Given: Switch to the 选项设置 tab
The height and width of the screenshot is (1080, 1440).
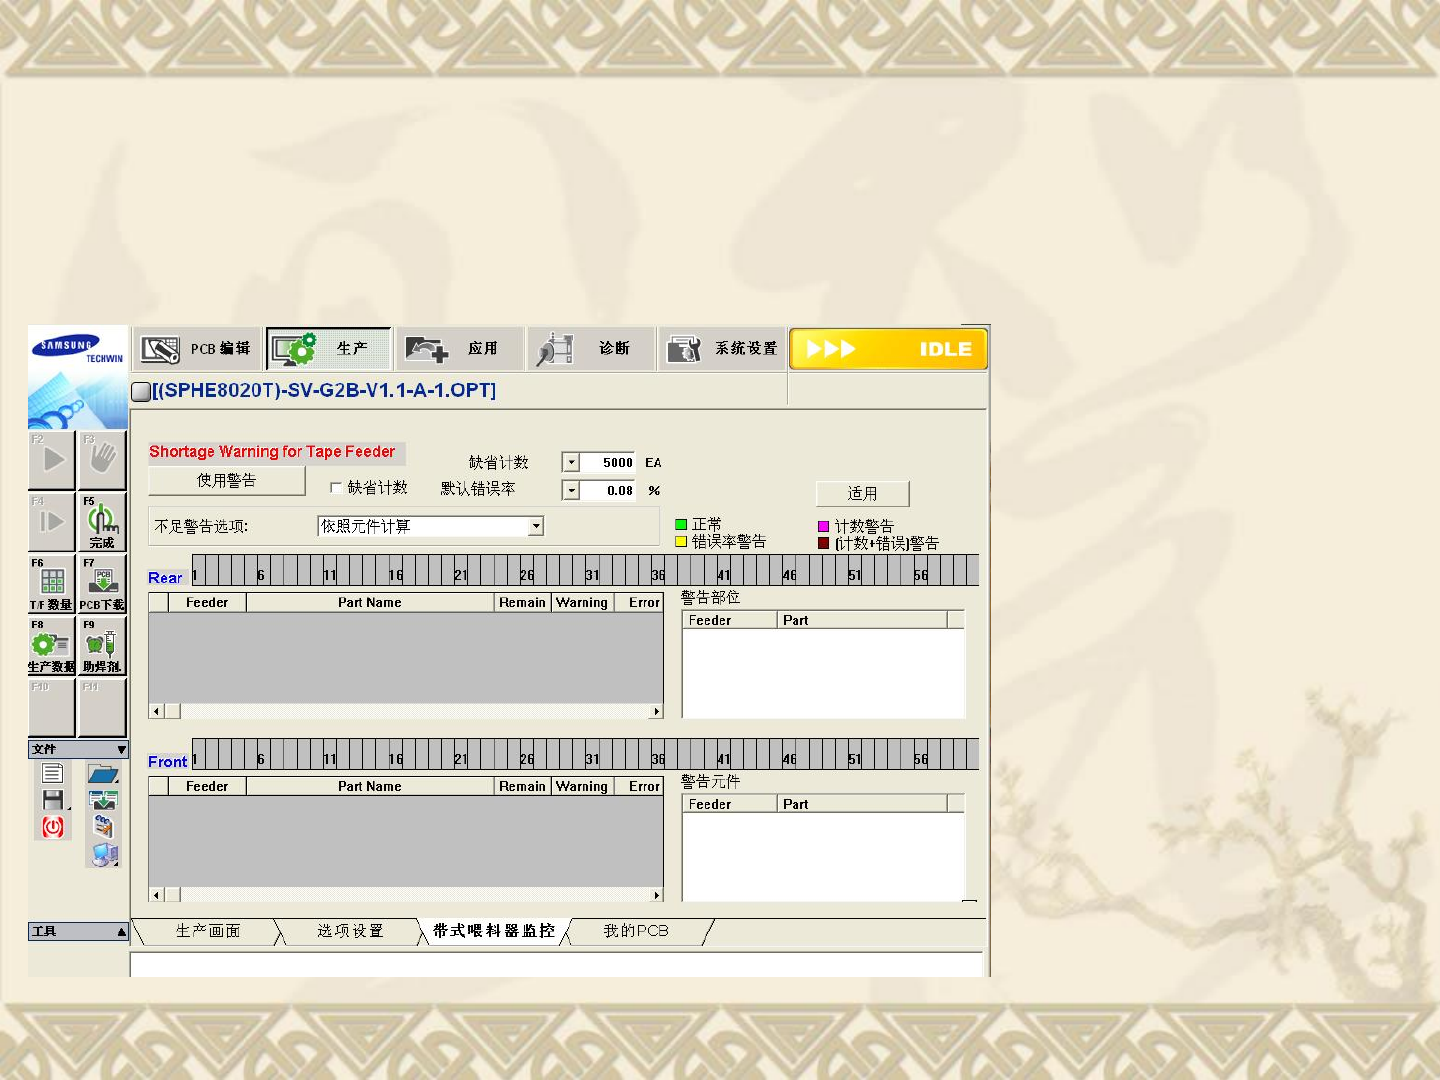Looking at the screenshot, I should [350, 931].
